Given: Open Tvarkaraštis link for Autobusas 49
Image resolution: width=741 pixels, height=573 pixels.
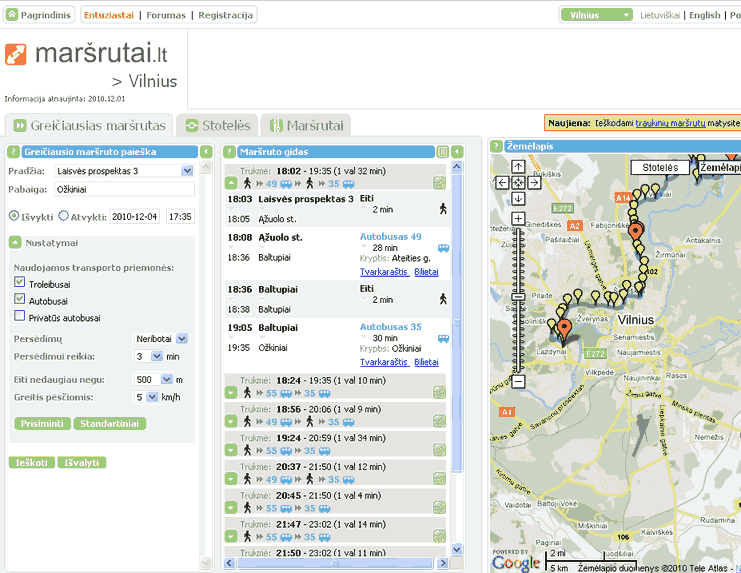Looking at the screenshot, I should 385,272.
